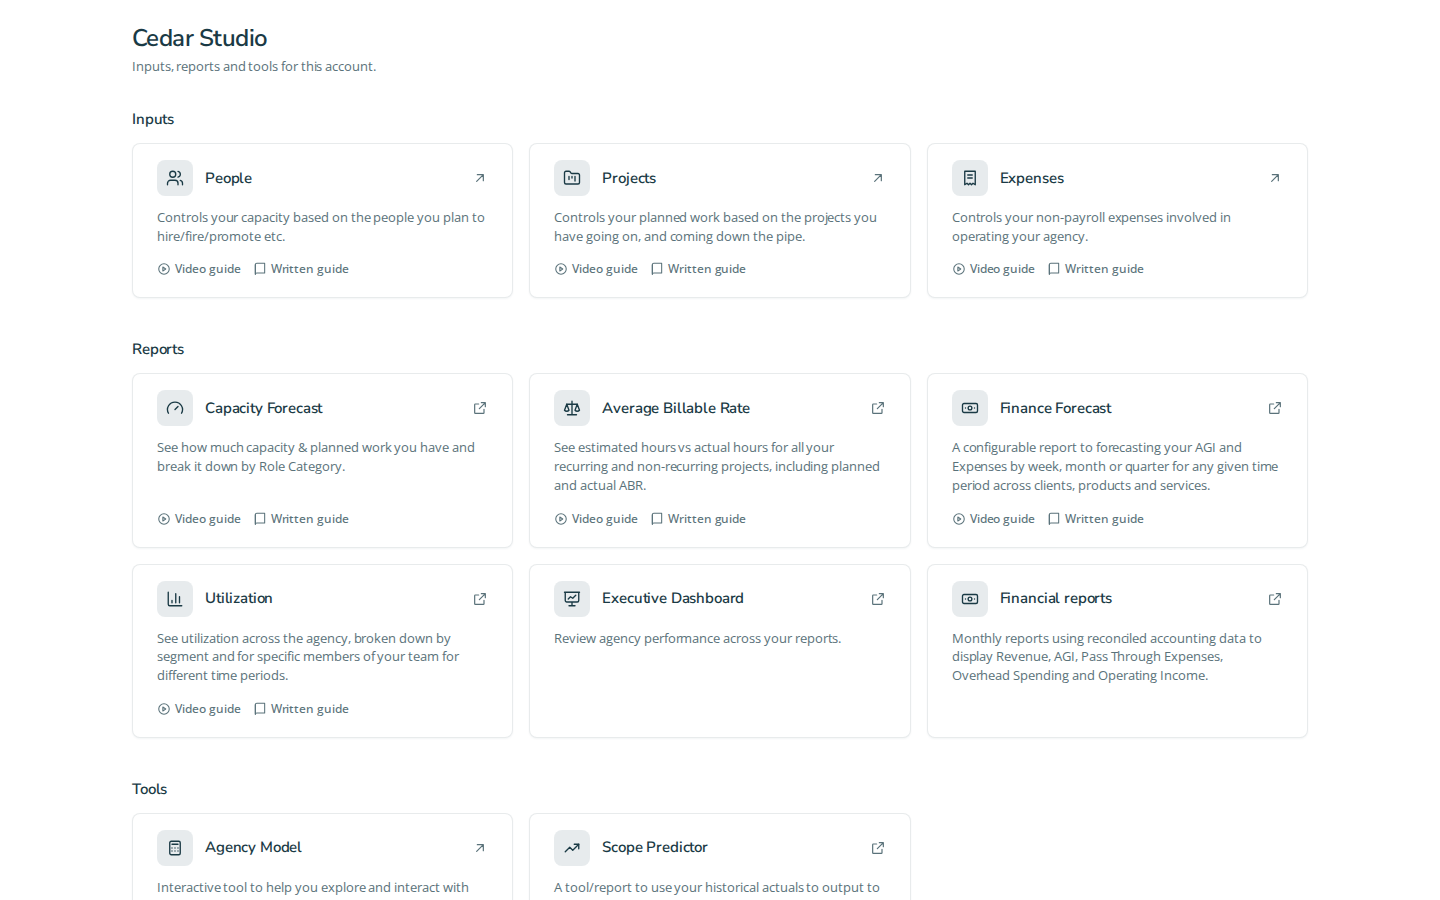The height and width of the screenshot is (900, 1440).
Task: Open Average Billable Rate external link icon
Action: pos(878,408)
